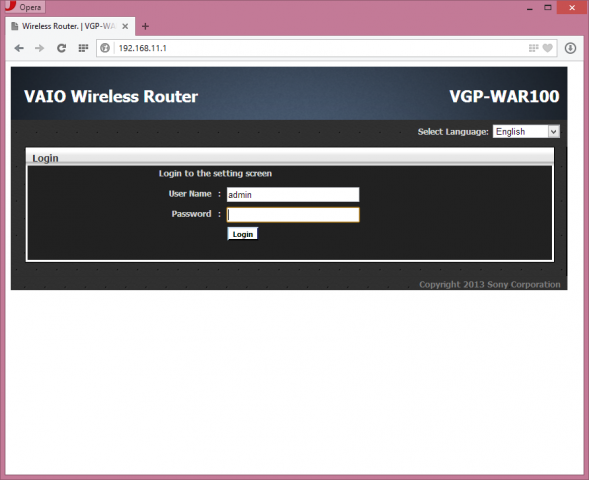Viewport: 589px width, 480px height.
Task: Maximize the Opera window
Action: point(548,8)
